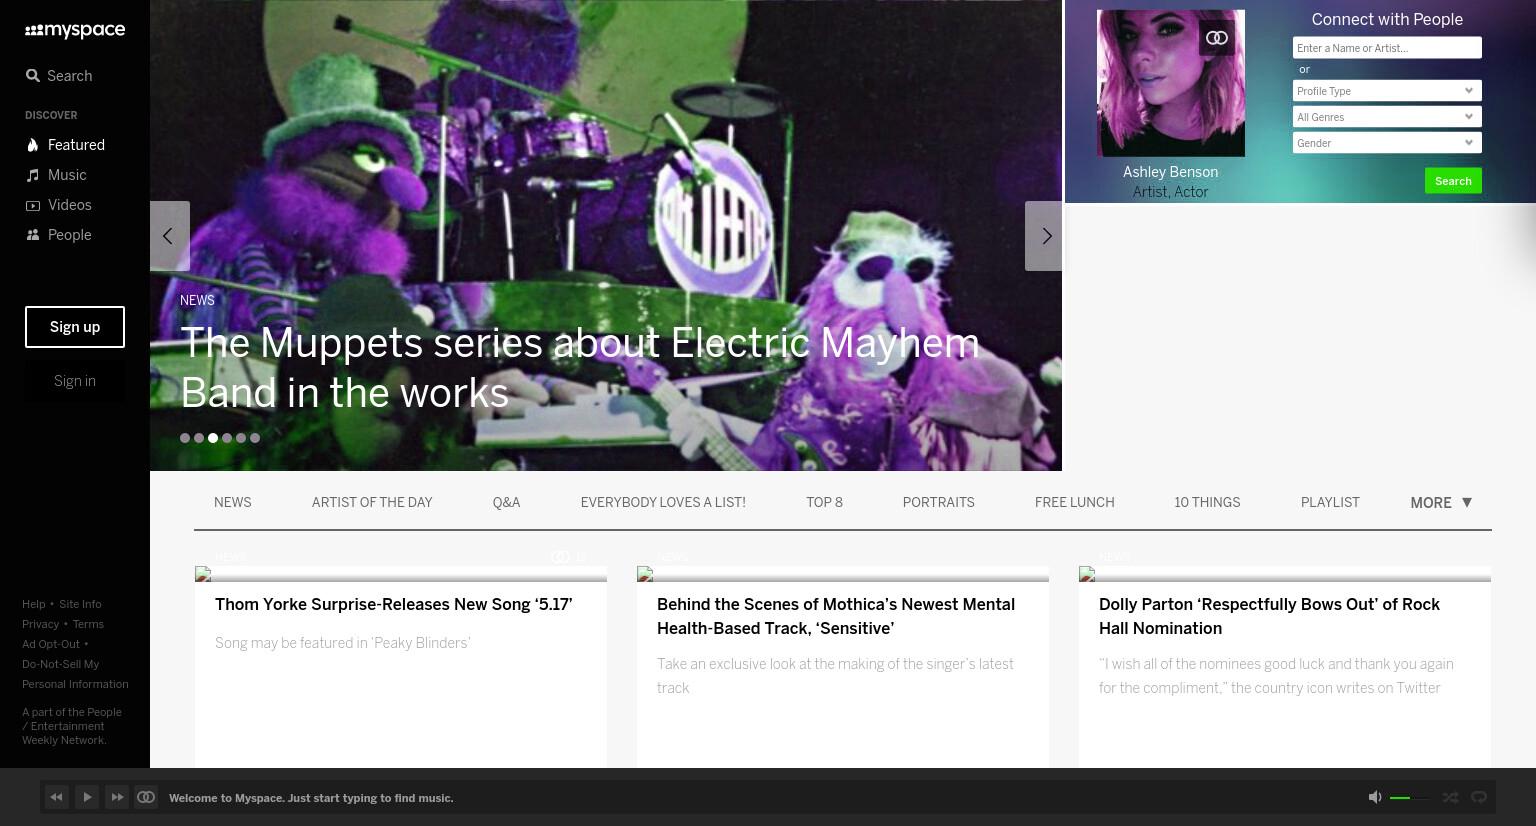Jump to first carousel dot
1536x826 pixels.
[x=185, y=438]
